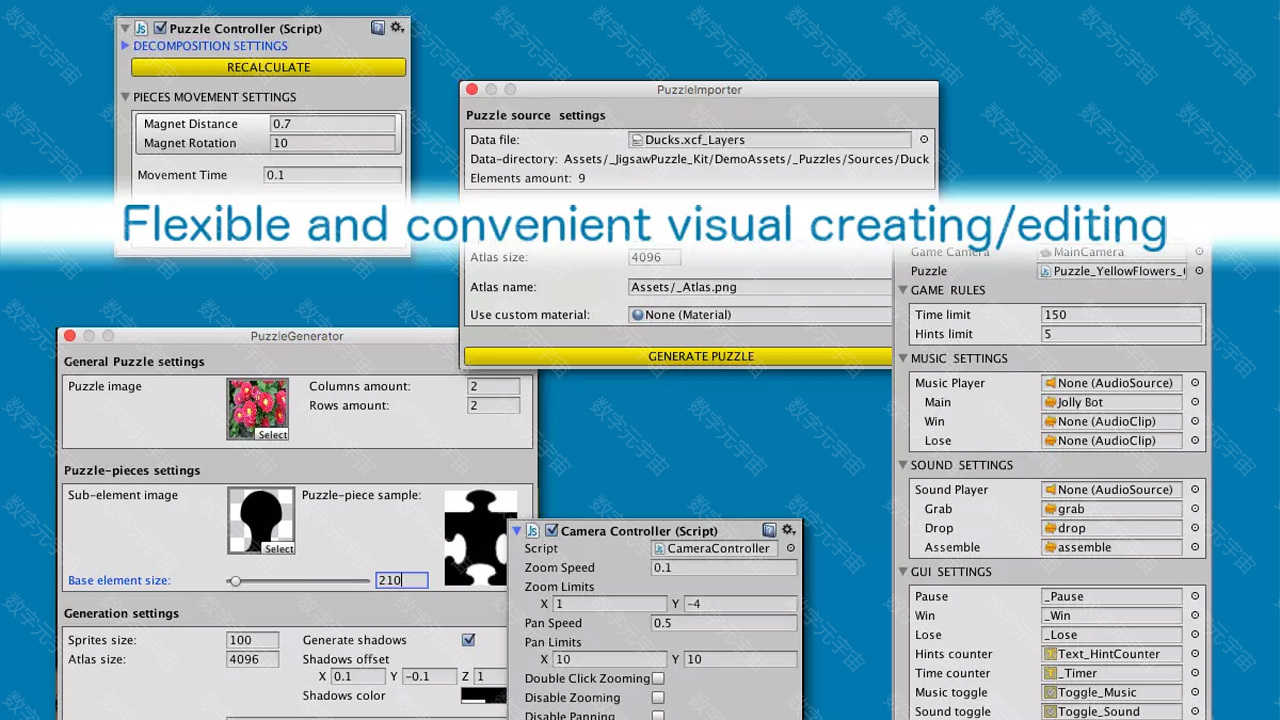
Task: Disable the Puzzle Controller script checkbox
Action: tap(160, 28)
